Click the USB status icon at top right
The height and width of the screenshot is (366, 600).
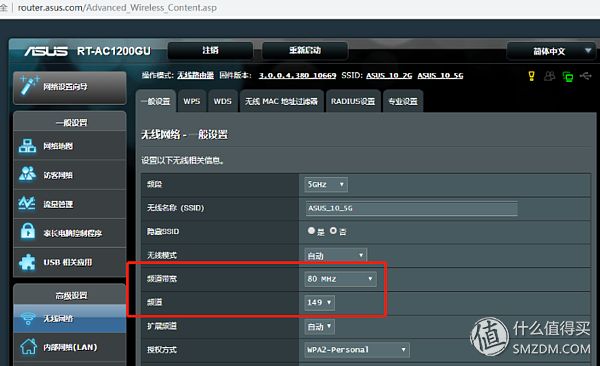click(x=585, y=76)
